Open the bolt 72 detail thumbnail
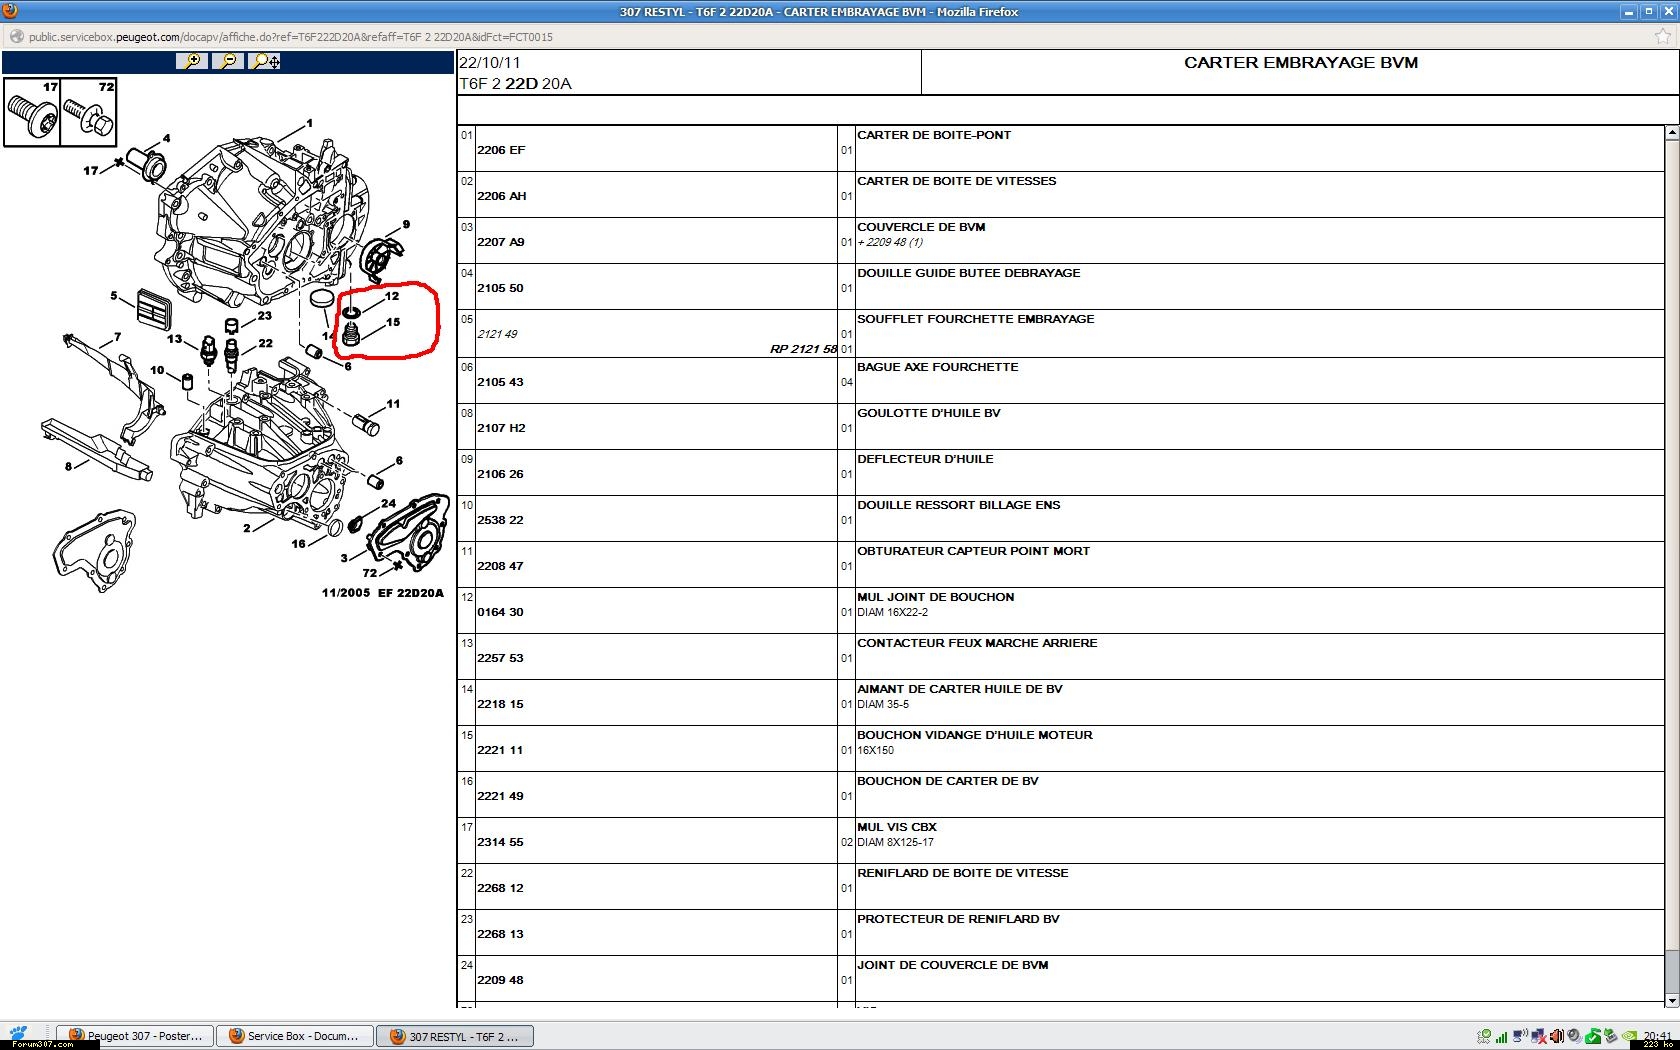The height and width of the screenshot is (1050, 1680). point(89,112)
